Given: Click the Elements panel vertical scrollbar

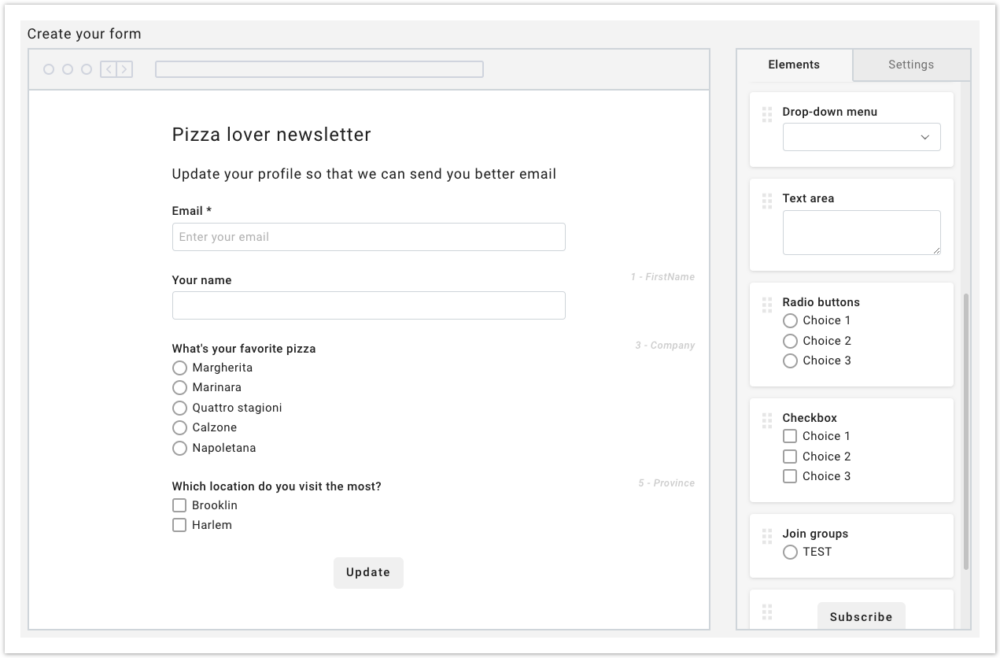Looking at the screenshot, I should point(966,430).
